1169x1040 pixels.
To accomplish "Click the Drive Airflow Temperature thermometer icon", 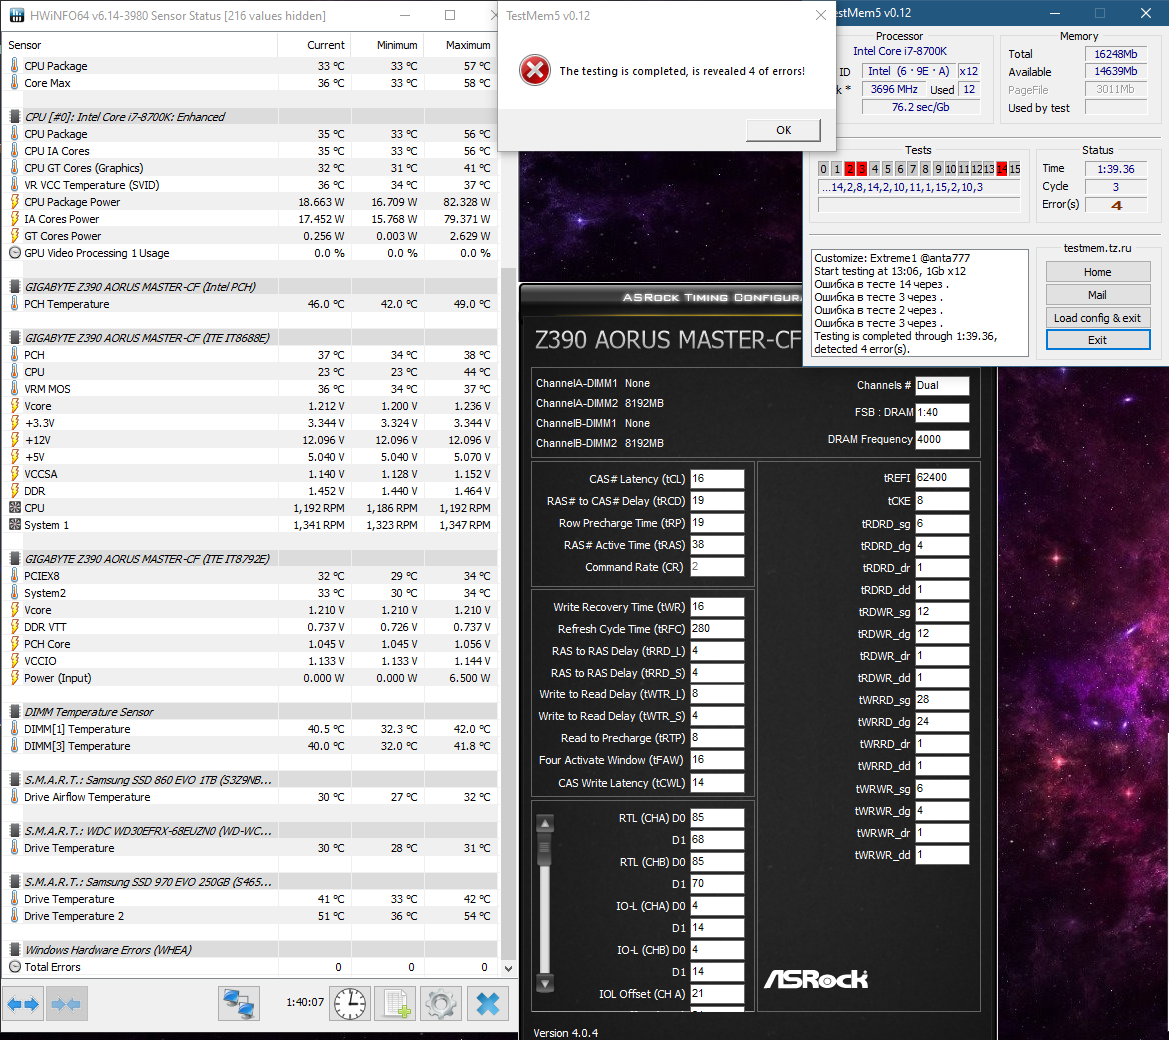I will coord(14,797).
